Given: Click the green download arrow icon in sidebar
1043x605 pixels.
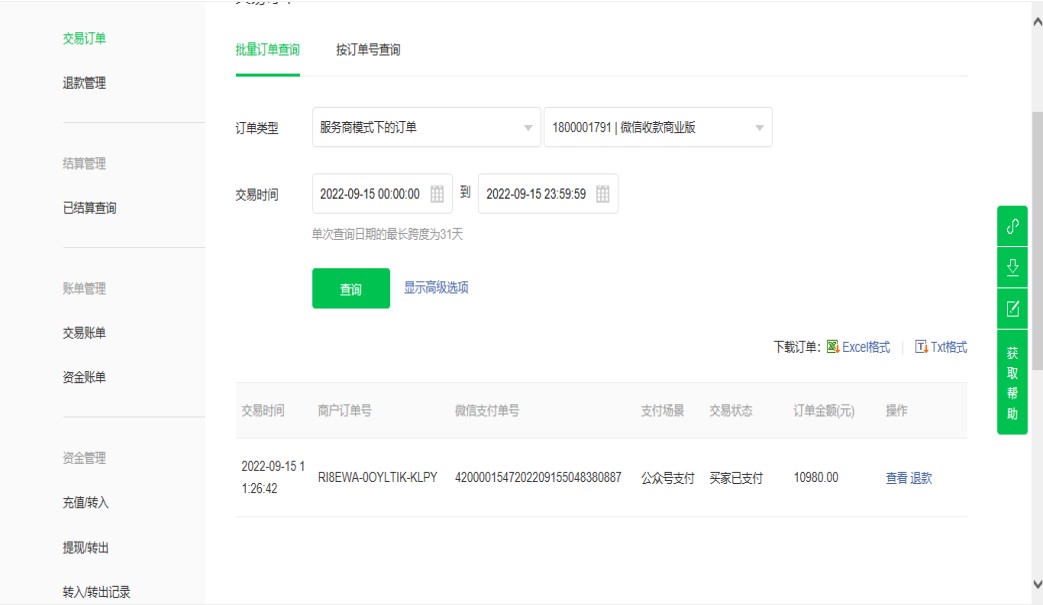Looking at the screenshot, I should point(1012,267).
